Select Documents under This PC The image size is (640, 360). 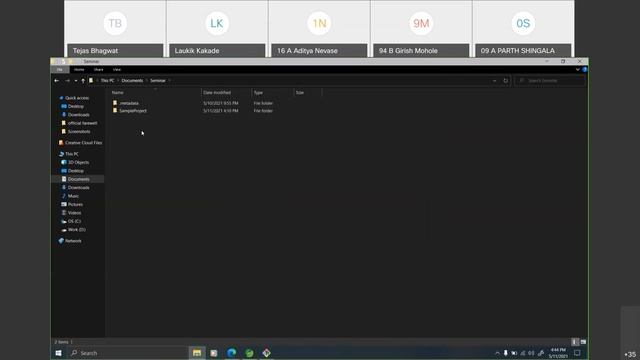click(78, 179)
